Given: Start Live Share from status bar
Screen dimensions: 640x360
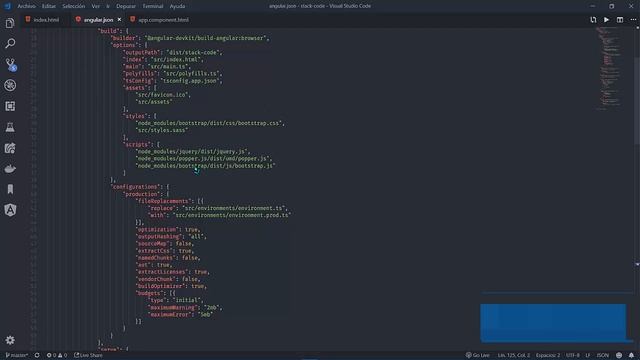Looking at the screenshot, I should tap(88, 355).
